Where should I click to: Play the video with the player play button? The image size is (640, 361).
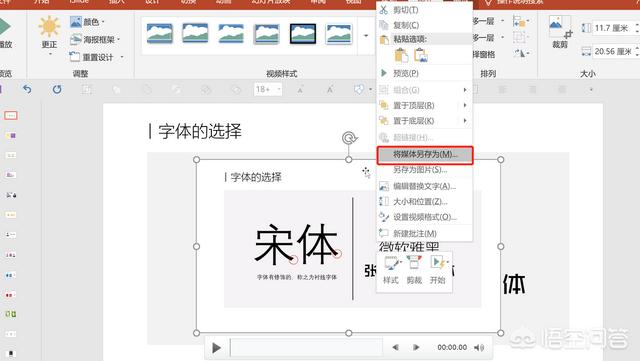[216, 348]
